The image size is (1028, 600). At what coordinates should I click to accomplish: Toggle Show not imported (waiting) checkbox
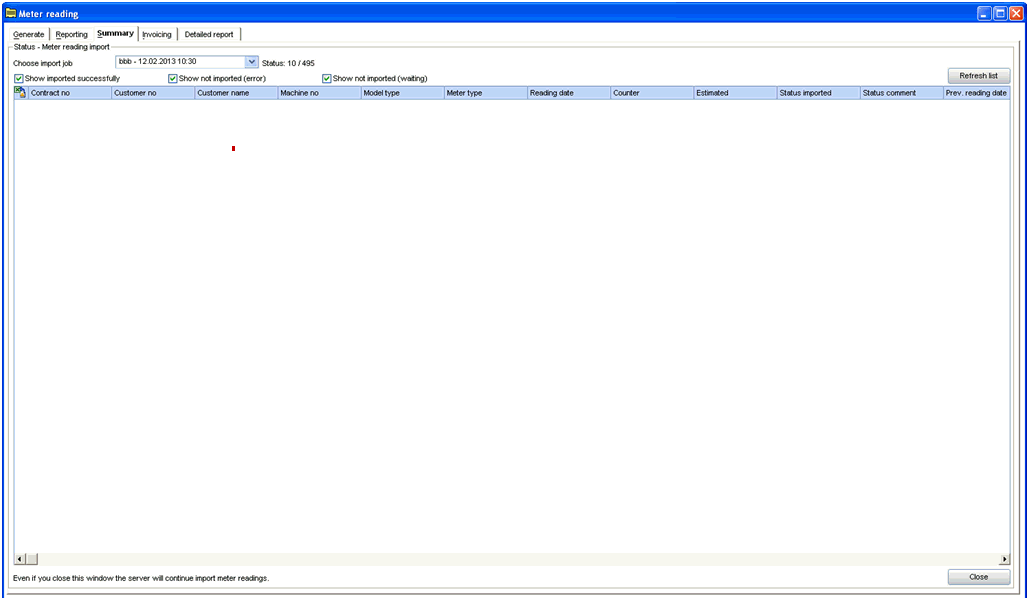(x=327, y=78)
